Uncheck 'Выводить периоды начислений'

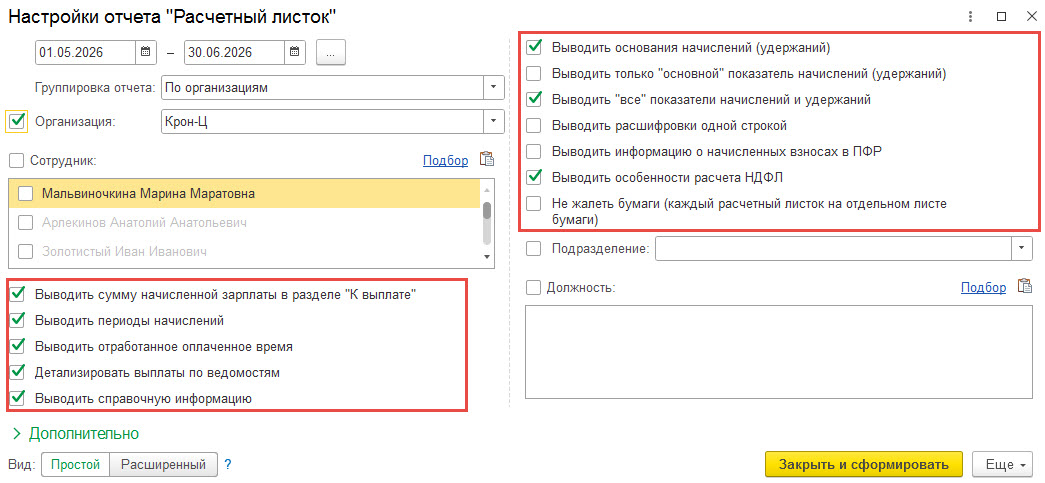point(17,320)
